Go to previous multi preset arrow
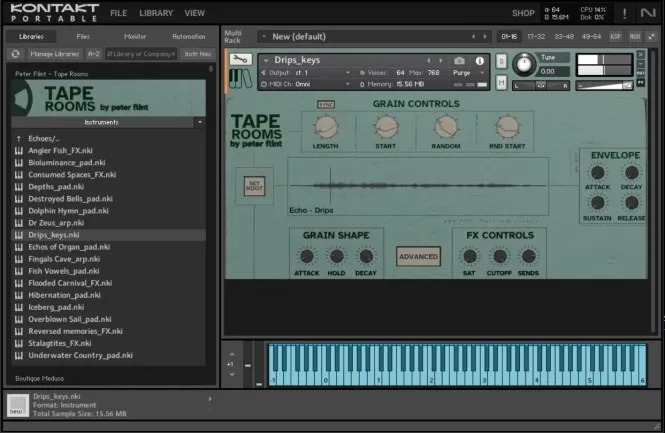Image resolution: width=665 pixels, height=433 pixels. pos(473,37)
